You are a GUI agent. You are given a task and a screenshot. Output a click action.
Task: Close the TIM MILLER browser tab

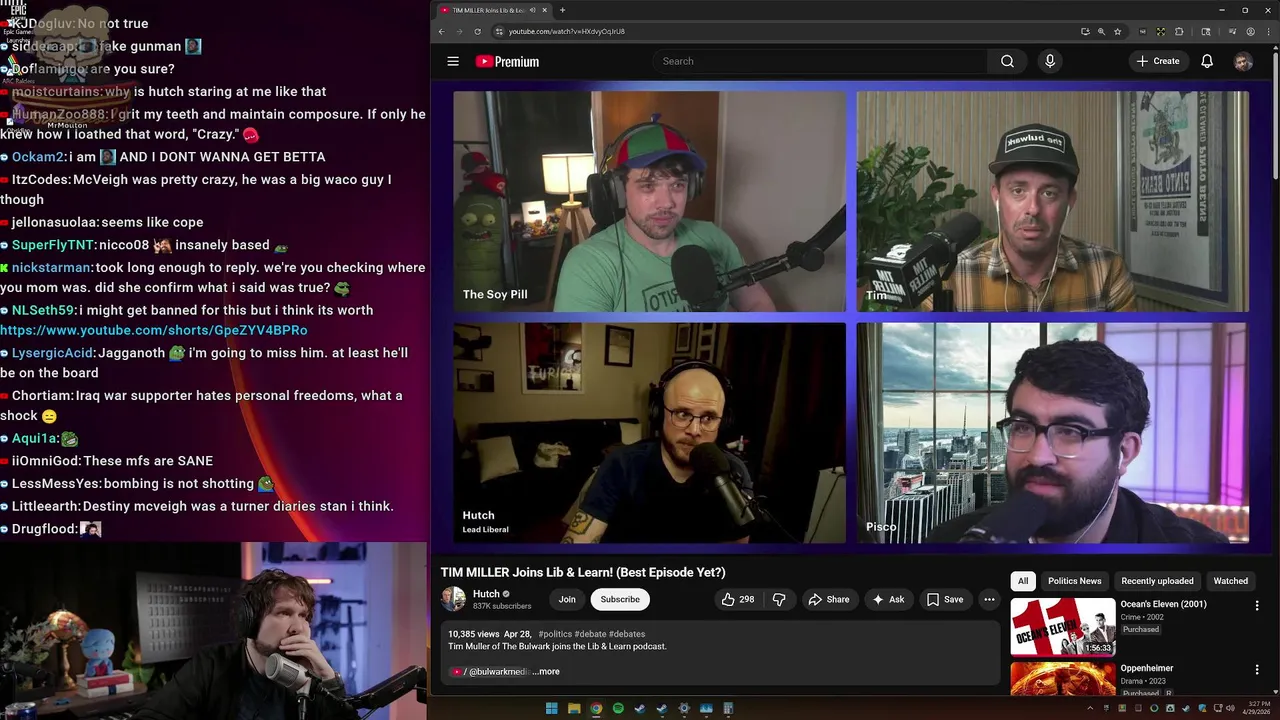click(x=544, y=10)
